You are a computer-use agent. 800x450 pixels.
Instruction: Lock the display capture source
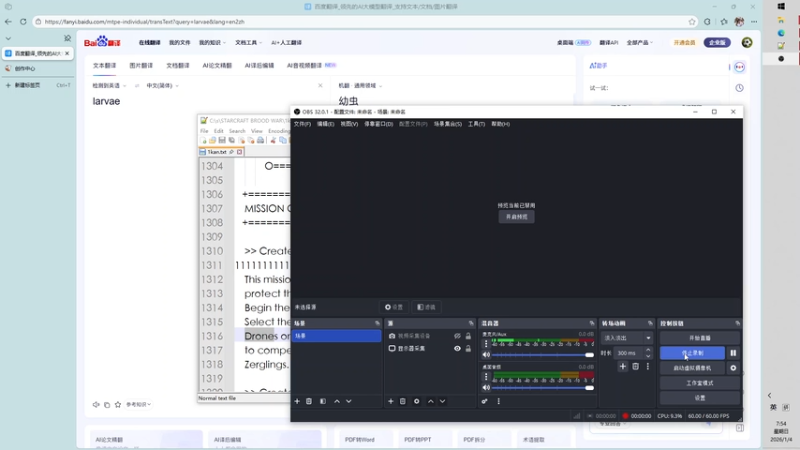(468, 348)
